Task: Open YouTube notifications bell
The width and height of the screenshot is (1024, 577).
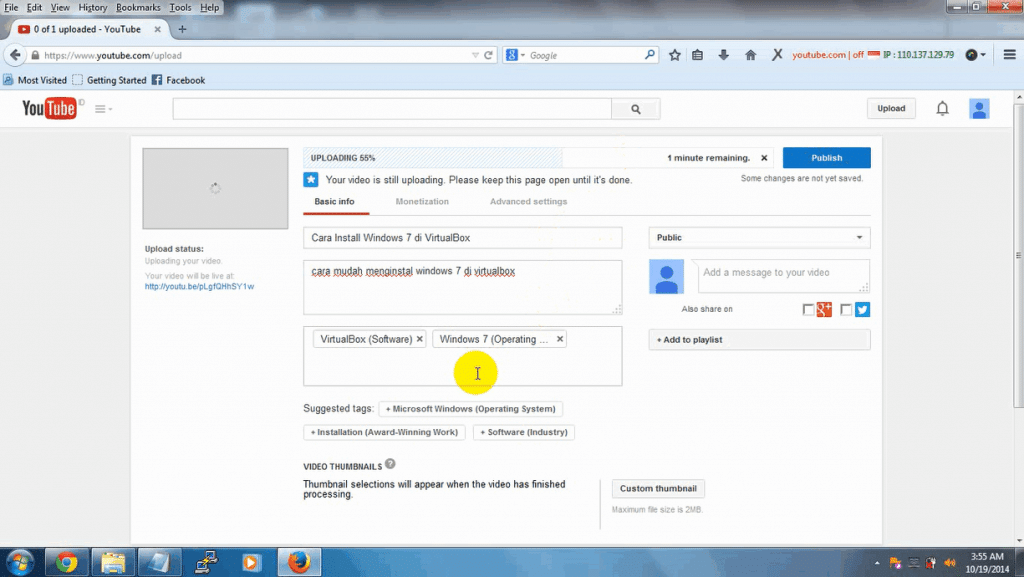Action: pyautogui.click(x=942, y=108)
